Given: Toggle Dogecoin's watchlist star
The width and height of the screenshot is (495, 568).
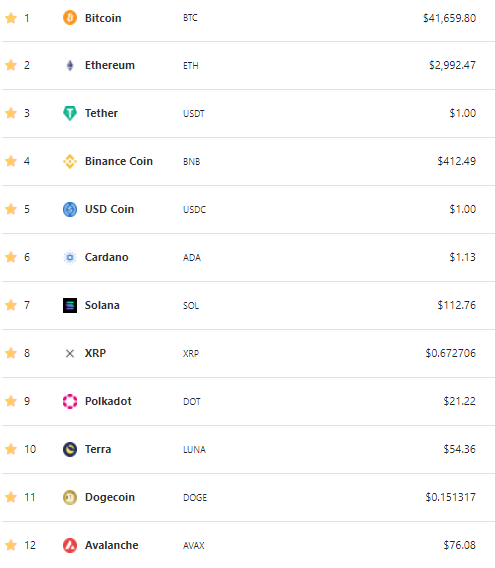Looking at the screenshot, I should coord(11,497).
